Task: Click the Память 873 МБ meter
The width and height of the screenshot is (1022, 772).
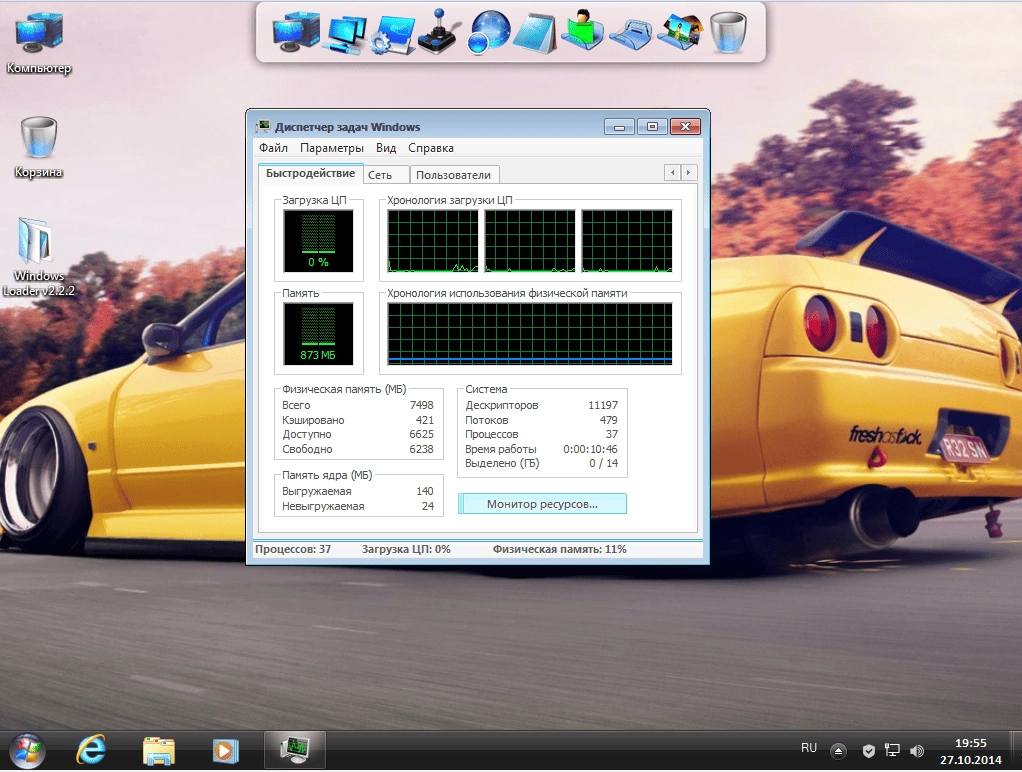Action: tap(318, 334)
